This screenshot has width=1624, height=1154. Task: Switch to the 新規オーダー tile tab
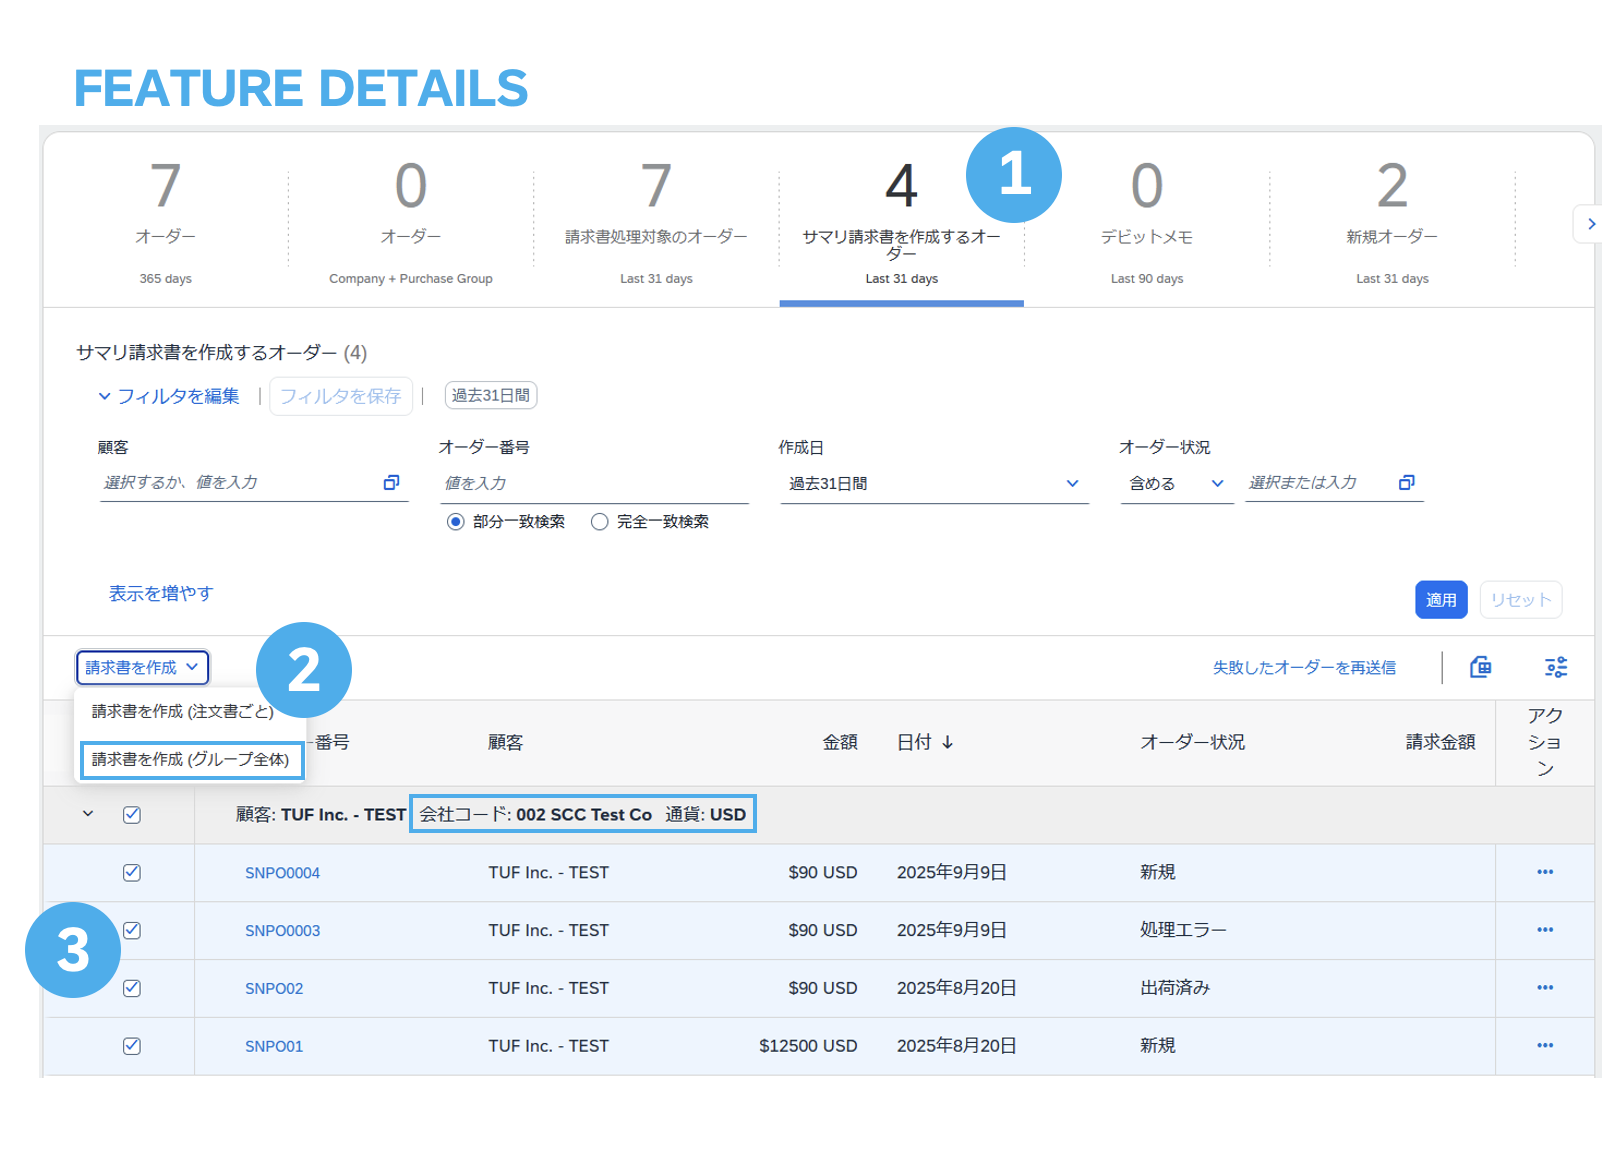tap(1391, 220)
